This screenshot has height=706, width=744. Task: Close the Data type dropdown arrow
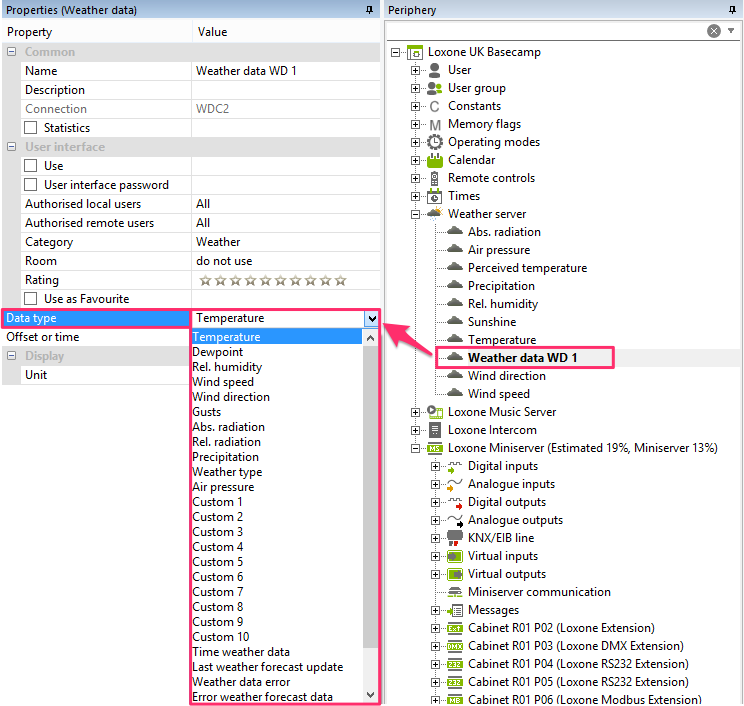[371, 318]
